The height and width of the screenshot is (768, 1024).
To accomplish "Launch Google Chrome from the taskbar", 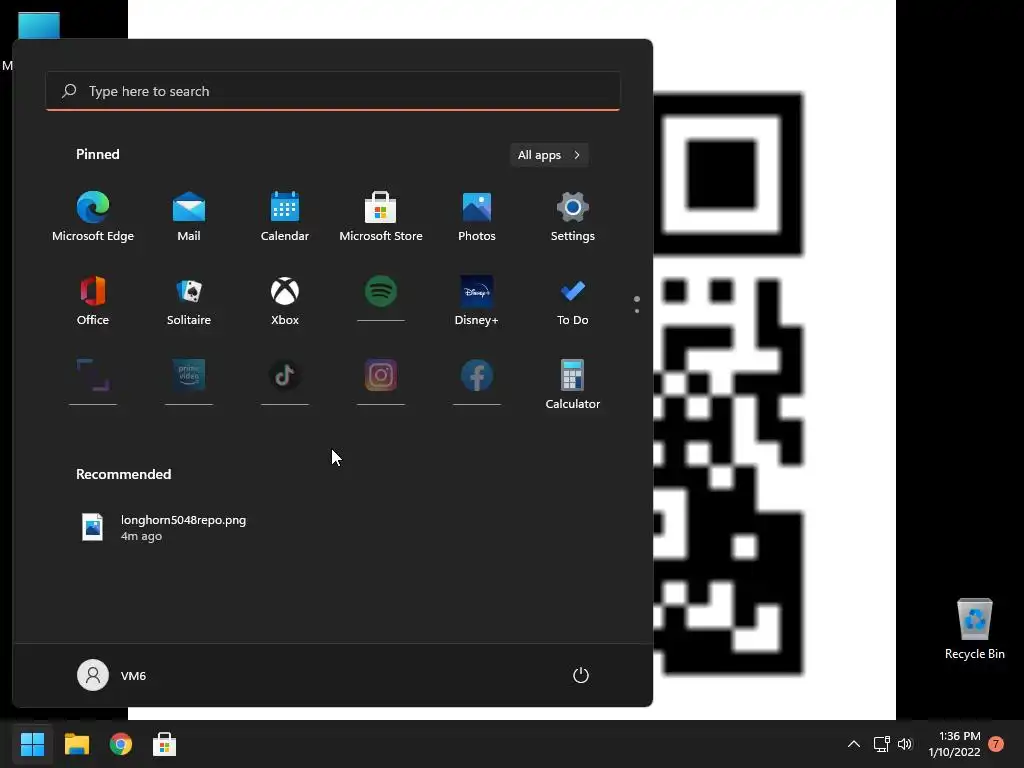I will click(121, 744).
